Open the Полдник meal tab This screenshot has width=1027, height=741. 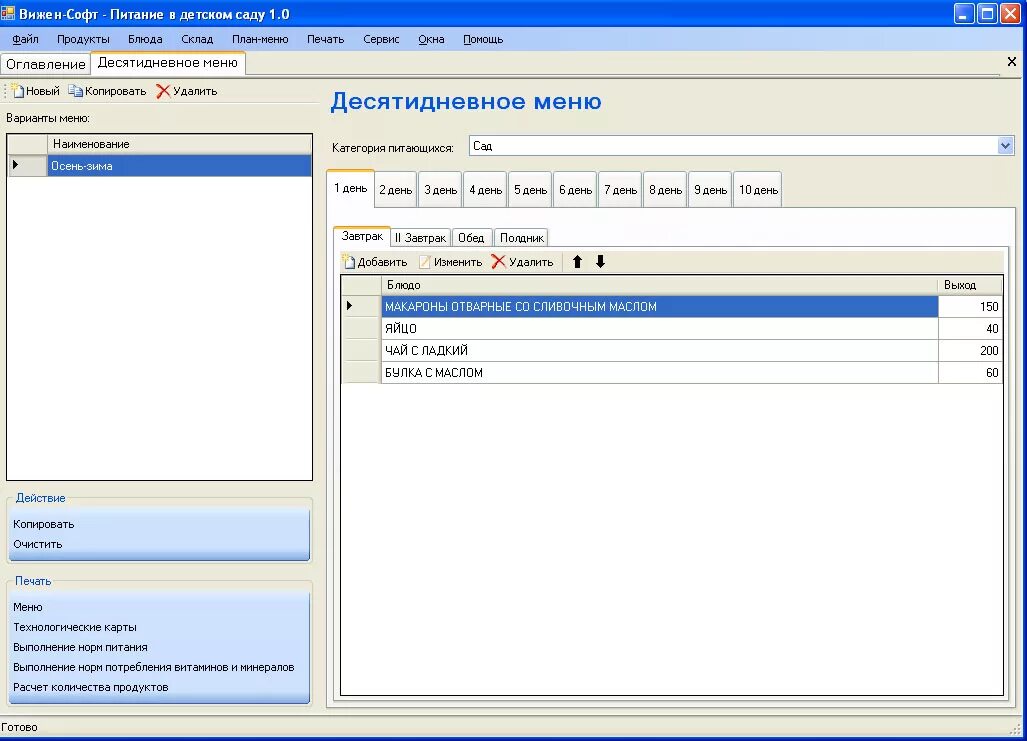point(521,238)
